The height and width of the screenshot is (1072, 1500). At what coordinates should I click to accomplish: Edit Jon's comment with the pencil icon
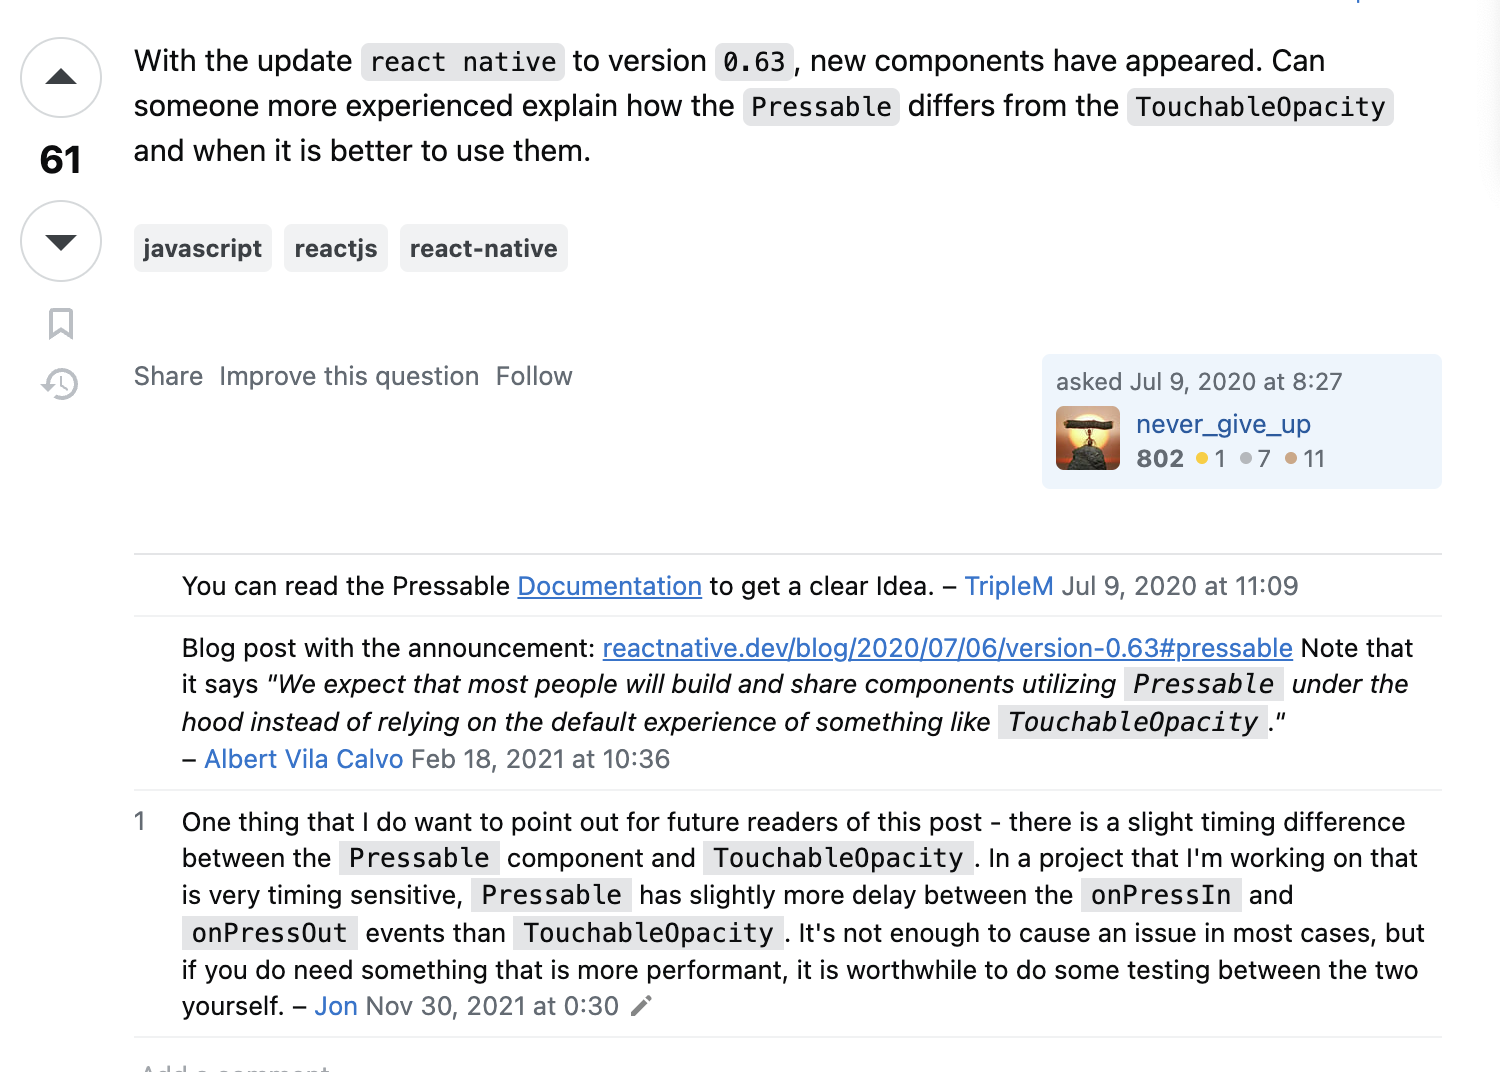[x=641, y=1006]
